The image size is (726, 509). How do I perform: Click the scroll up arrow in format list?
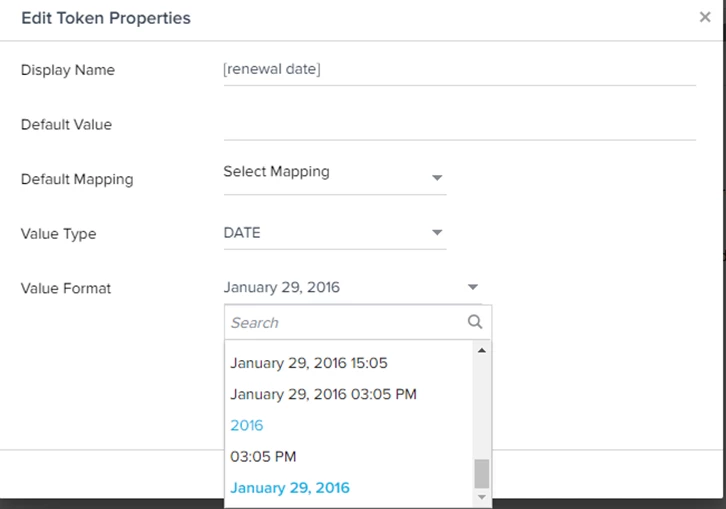point(482,351)
